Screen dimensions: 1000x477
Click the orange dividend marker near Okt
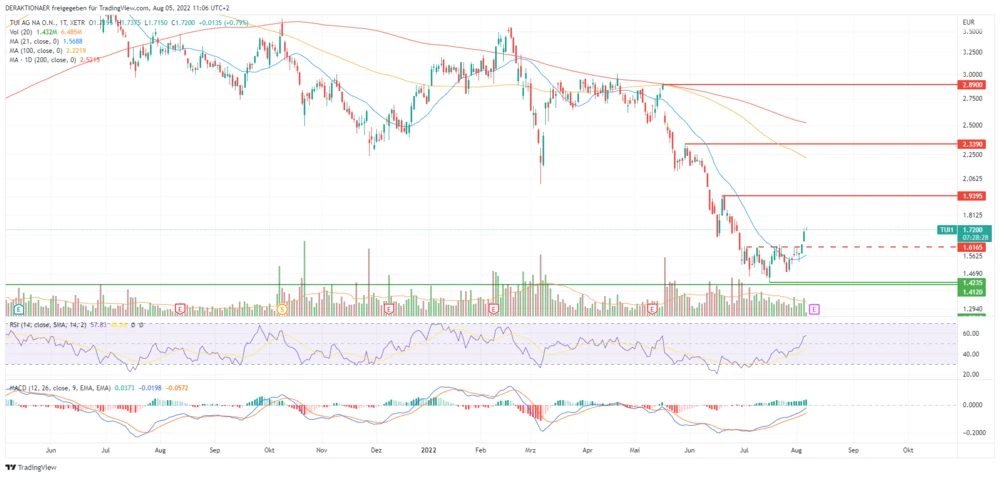click(x=282, y=309)
